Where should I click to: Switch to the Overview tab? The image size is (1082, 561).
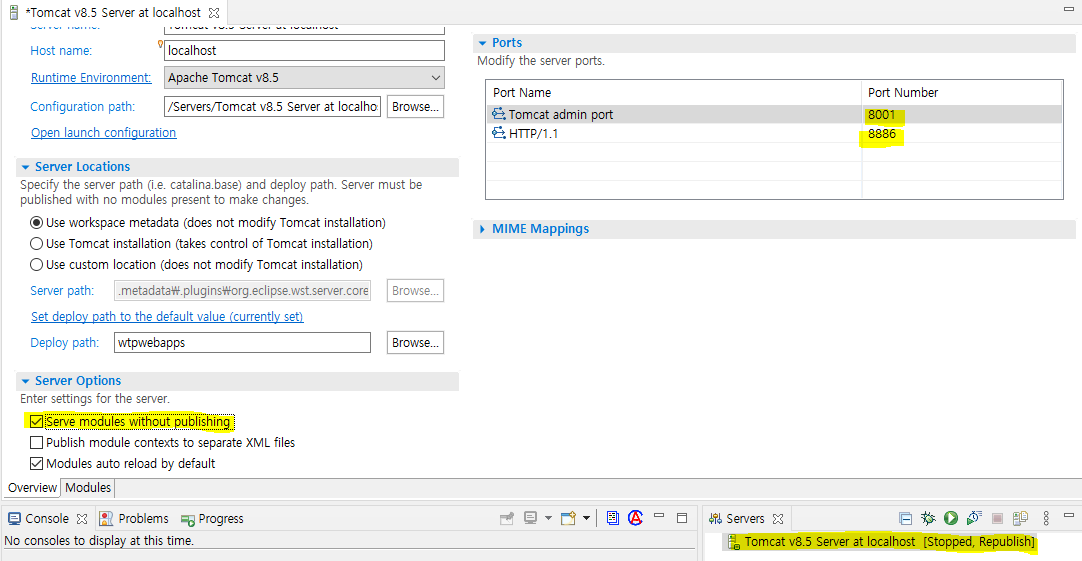pyautogui.click(x=32, y=488)
